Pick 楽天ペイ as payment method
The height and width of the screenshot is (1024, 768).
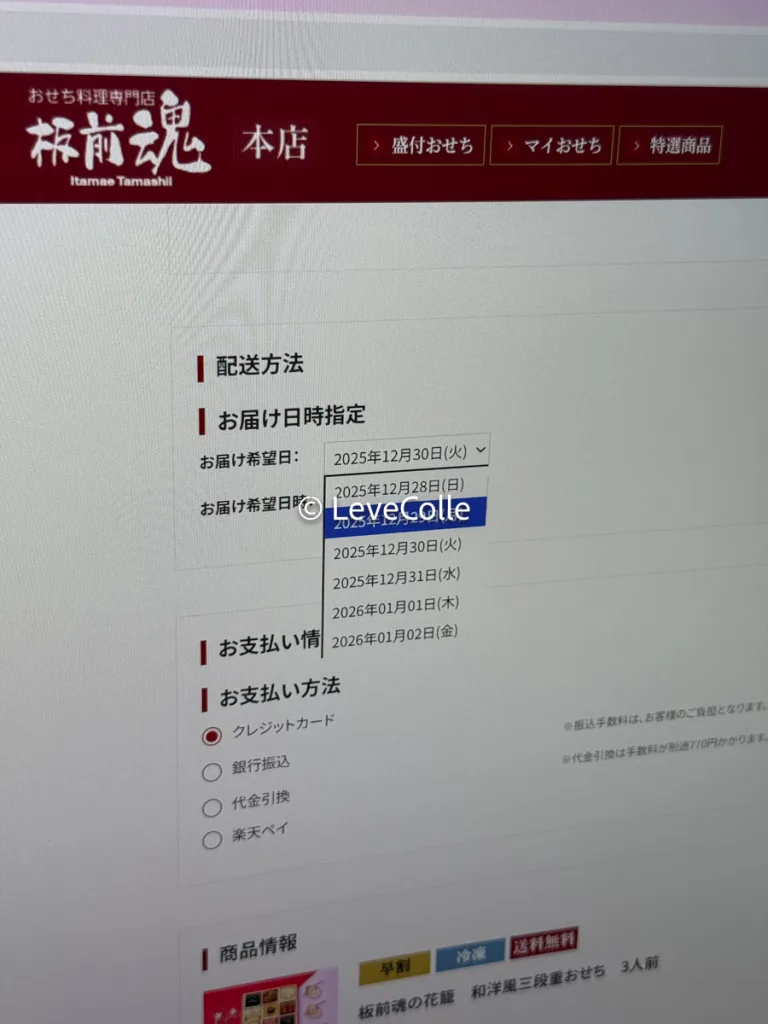(x=211, y=840)
